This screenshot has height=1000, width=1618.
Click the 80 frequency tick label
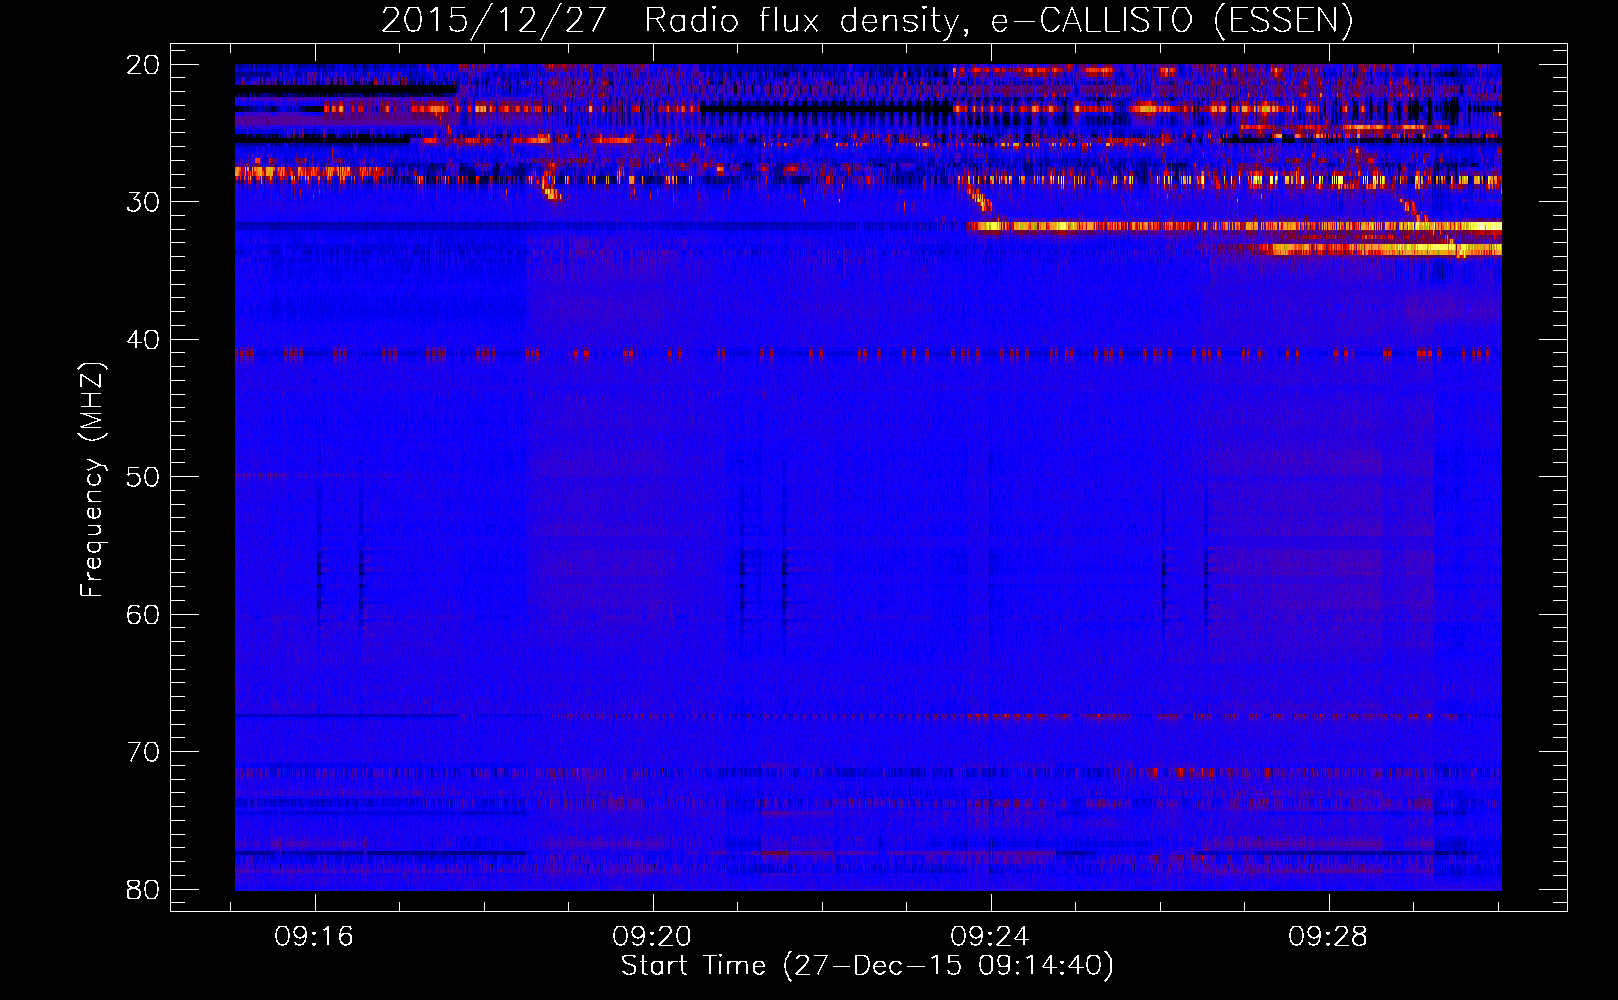point(144,889)
